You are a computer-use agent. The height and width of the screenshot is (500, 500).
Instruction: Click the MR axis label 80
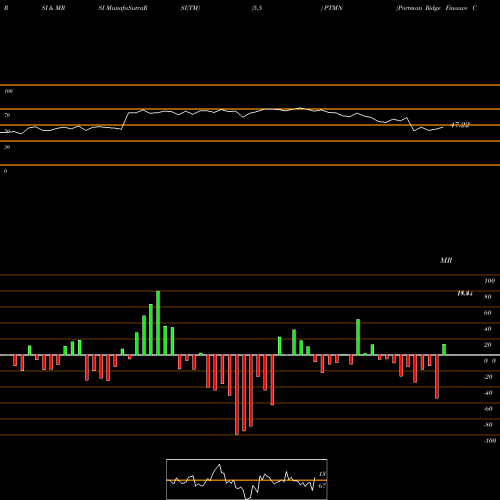coord(488,297)
